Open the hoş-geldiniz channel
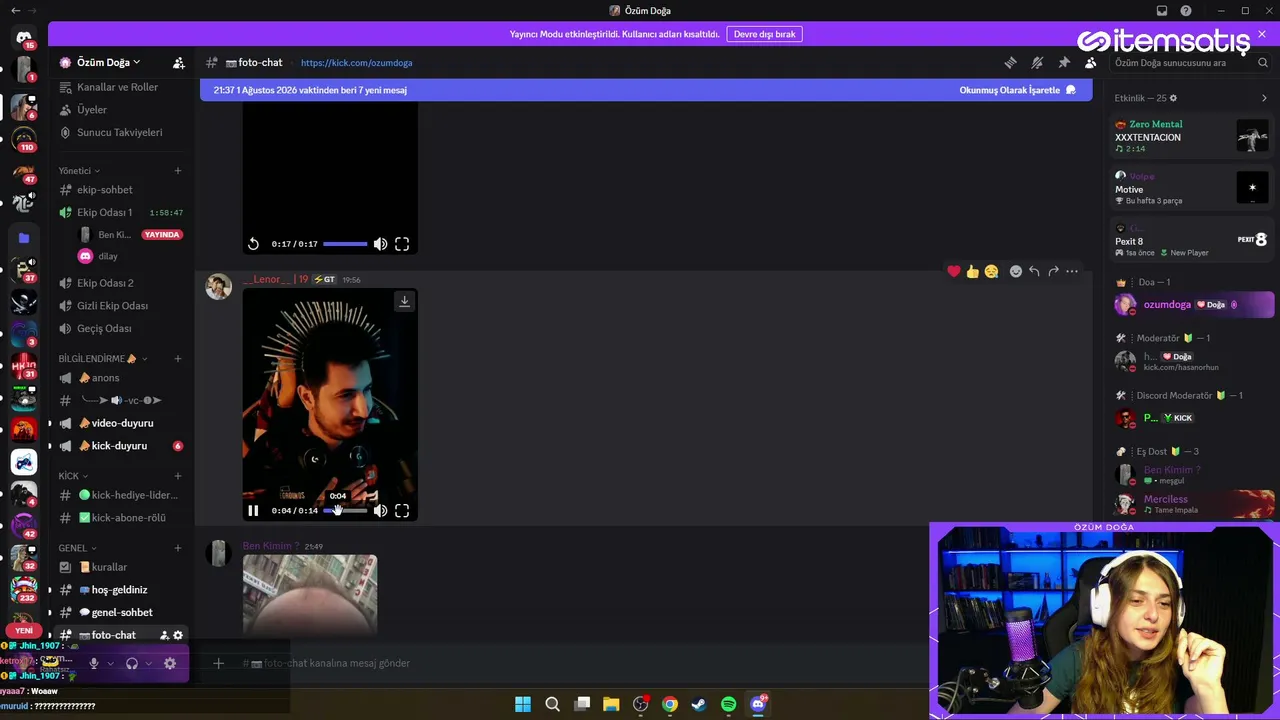Viewport: 1280px width, 720px height. point(121,590)
